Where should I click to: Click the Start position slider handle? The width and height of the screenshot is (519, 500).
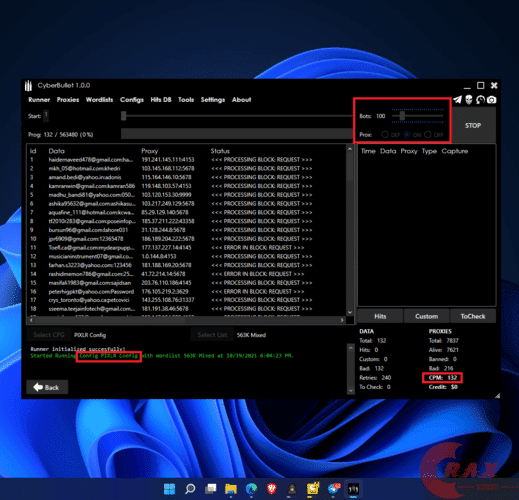click(124, 116)
